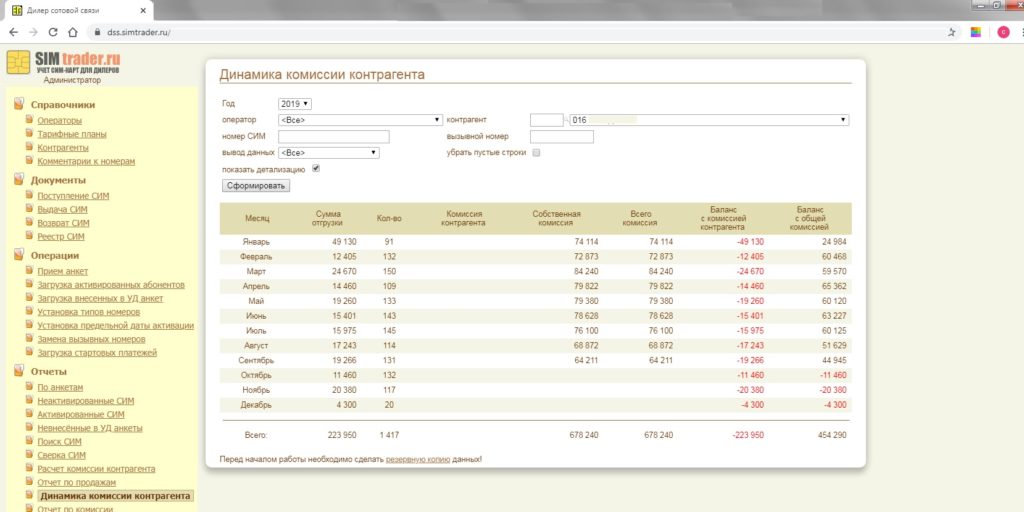Open the browser profile avatar
The height and width of the screenshot is (512, 1024).
click(x=1003, y=32)
